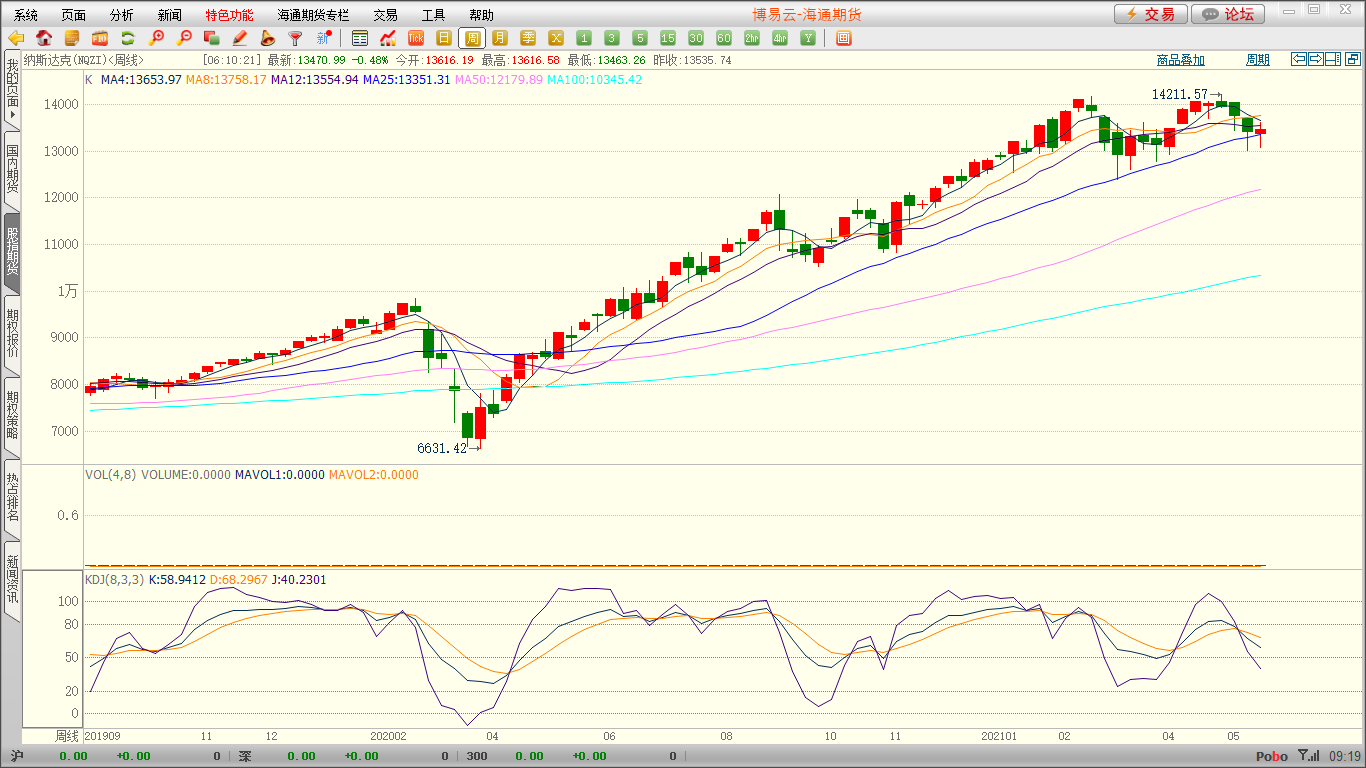Click the F10 info icon
Image resolution: width=1366 pixels, height=768 pixels.
[x=100, y=38]
